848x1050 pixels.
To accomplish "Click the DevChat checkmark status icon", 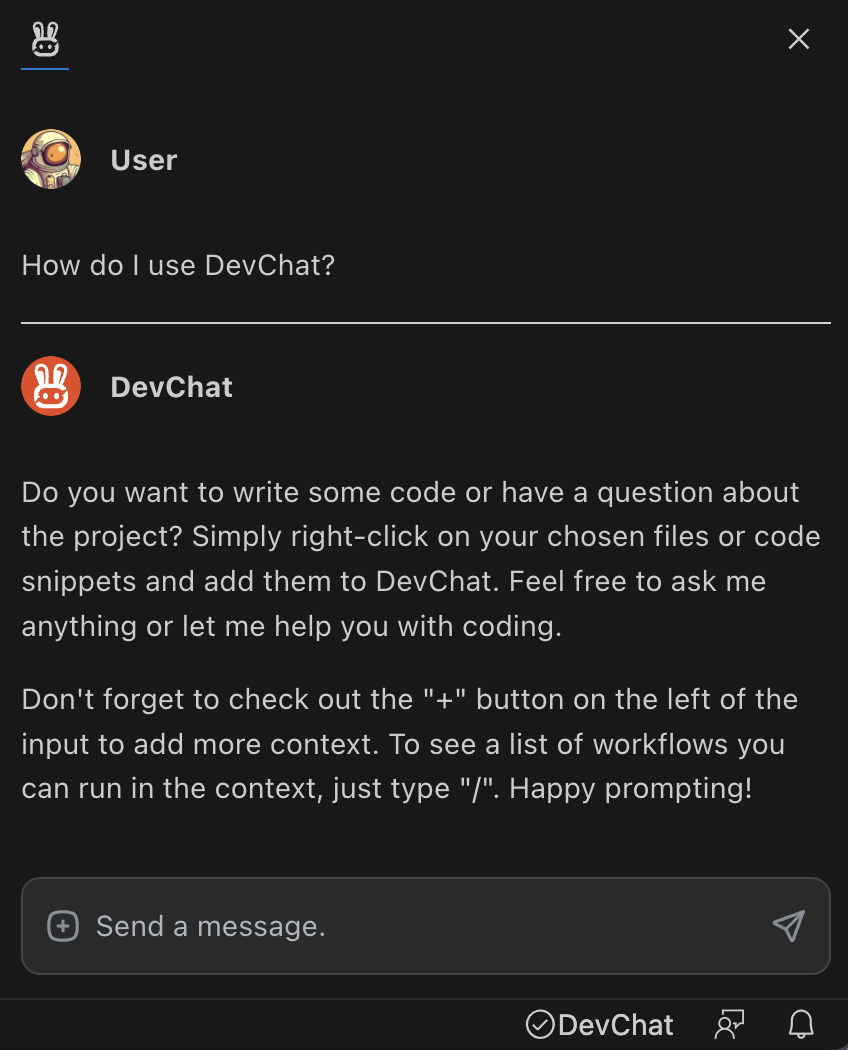I will [x=541, y=1024].
